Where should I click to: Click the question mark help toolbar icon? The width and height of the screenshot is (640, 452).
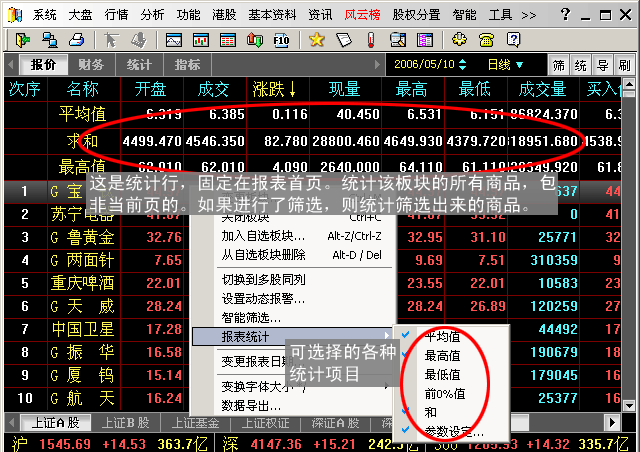point(513,40)
